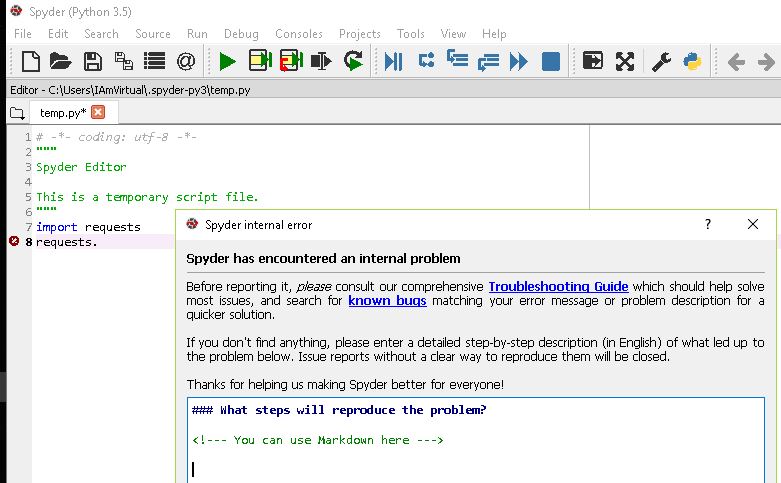
Task: Open the file list (lines) icon
Action: [x=154, y=61]
